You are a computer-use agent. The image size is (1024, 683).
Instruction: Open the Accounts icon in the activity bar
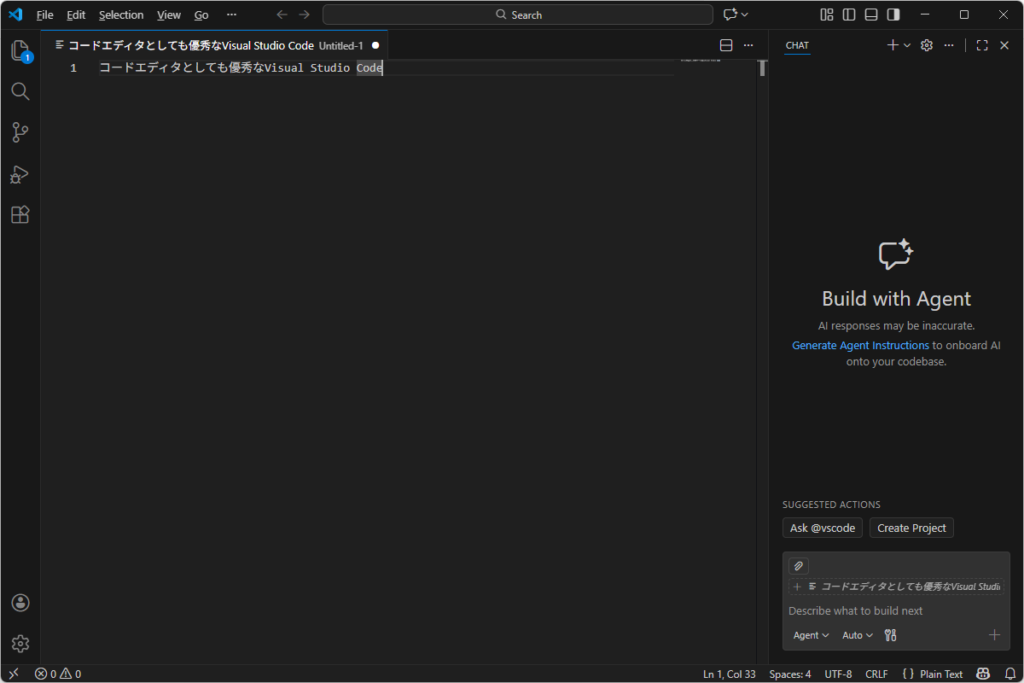[x=20, y=602]
